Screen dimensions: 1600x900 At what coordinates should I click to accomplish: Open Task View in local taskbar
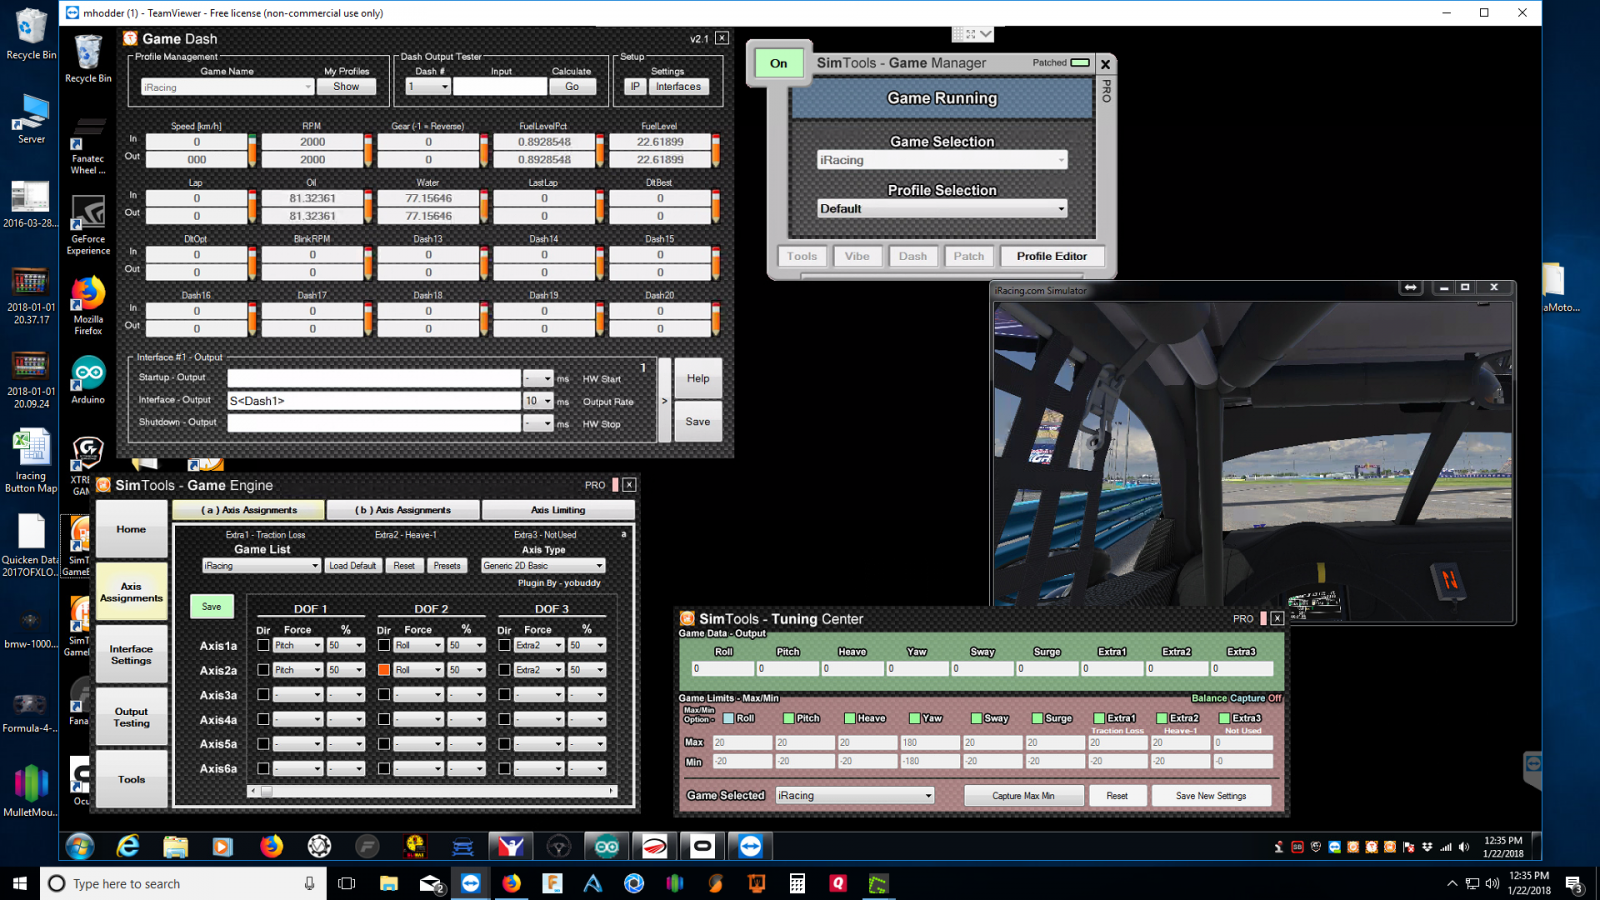(346, 883)
